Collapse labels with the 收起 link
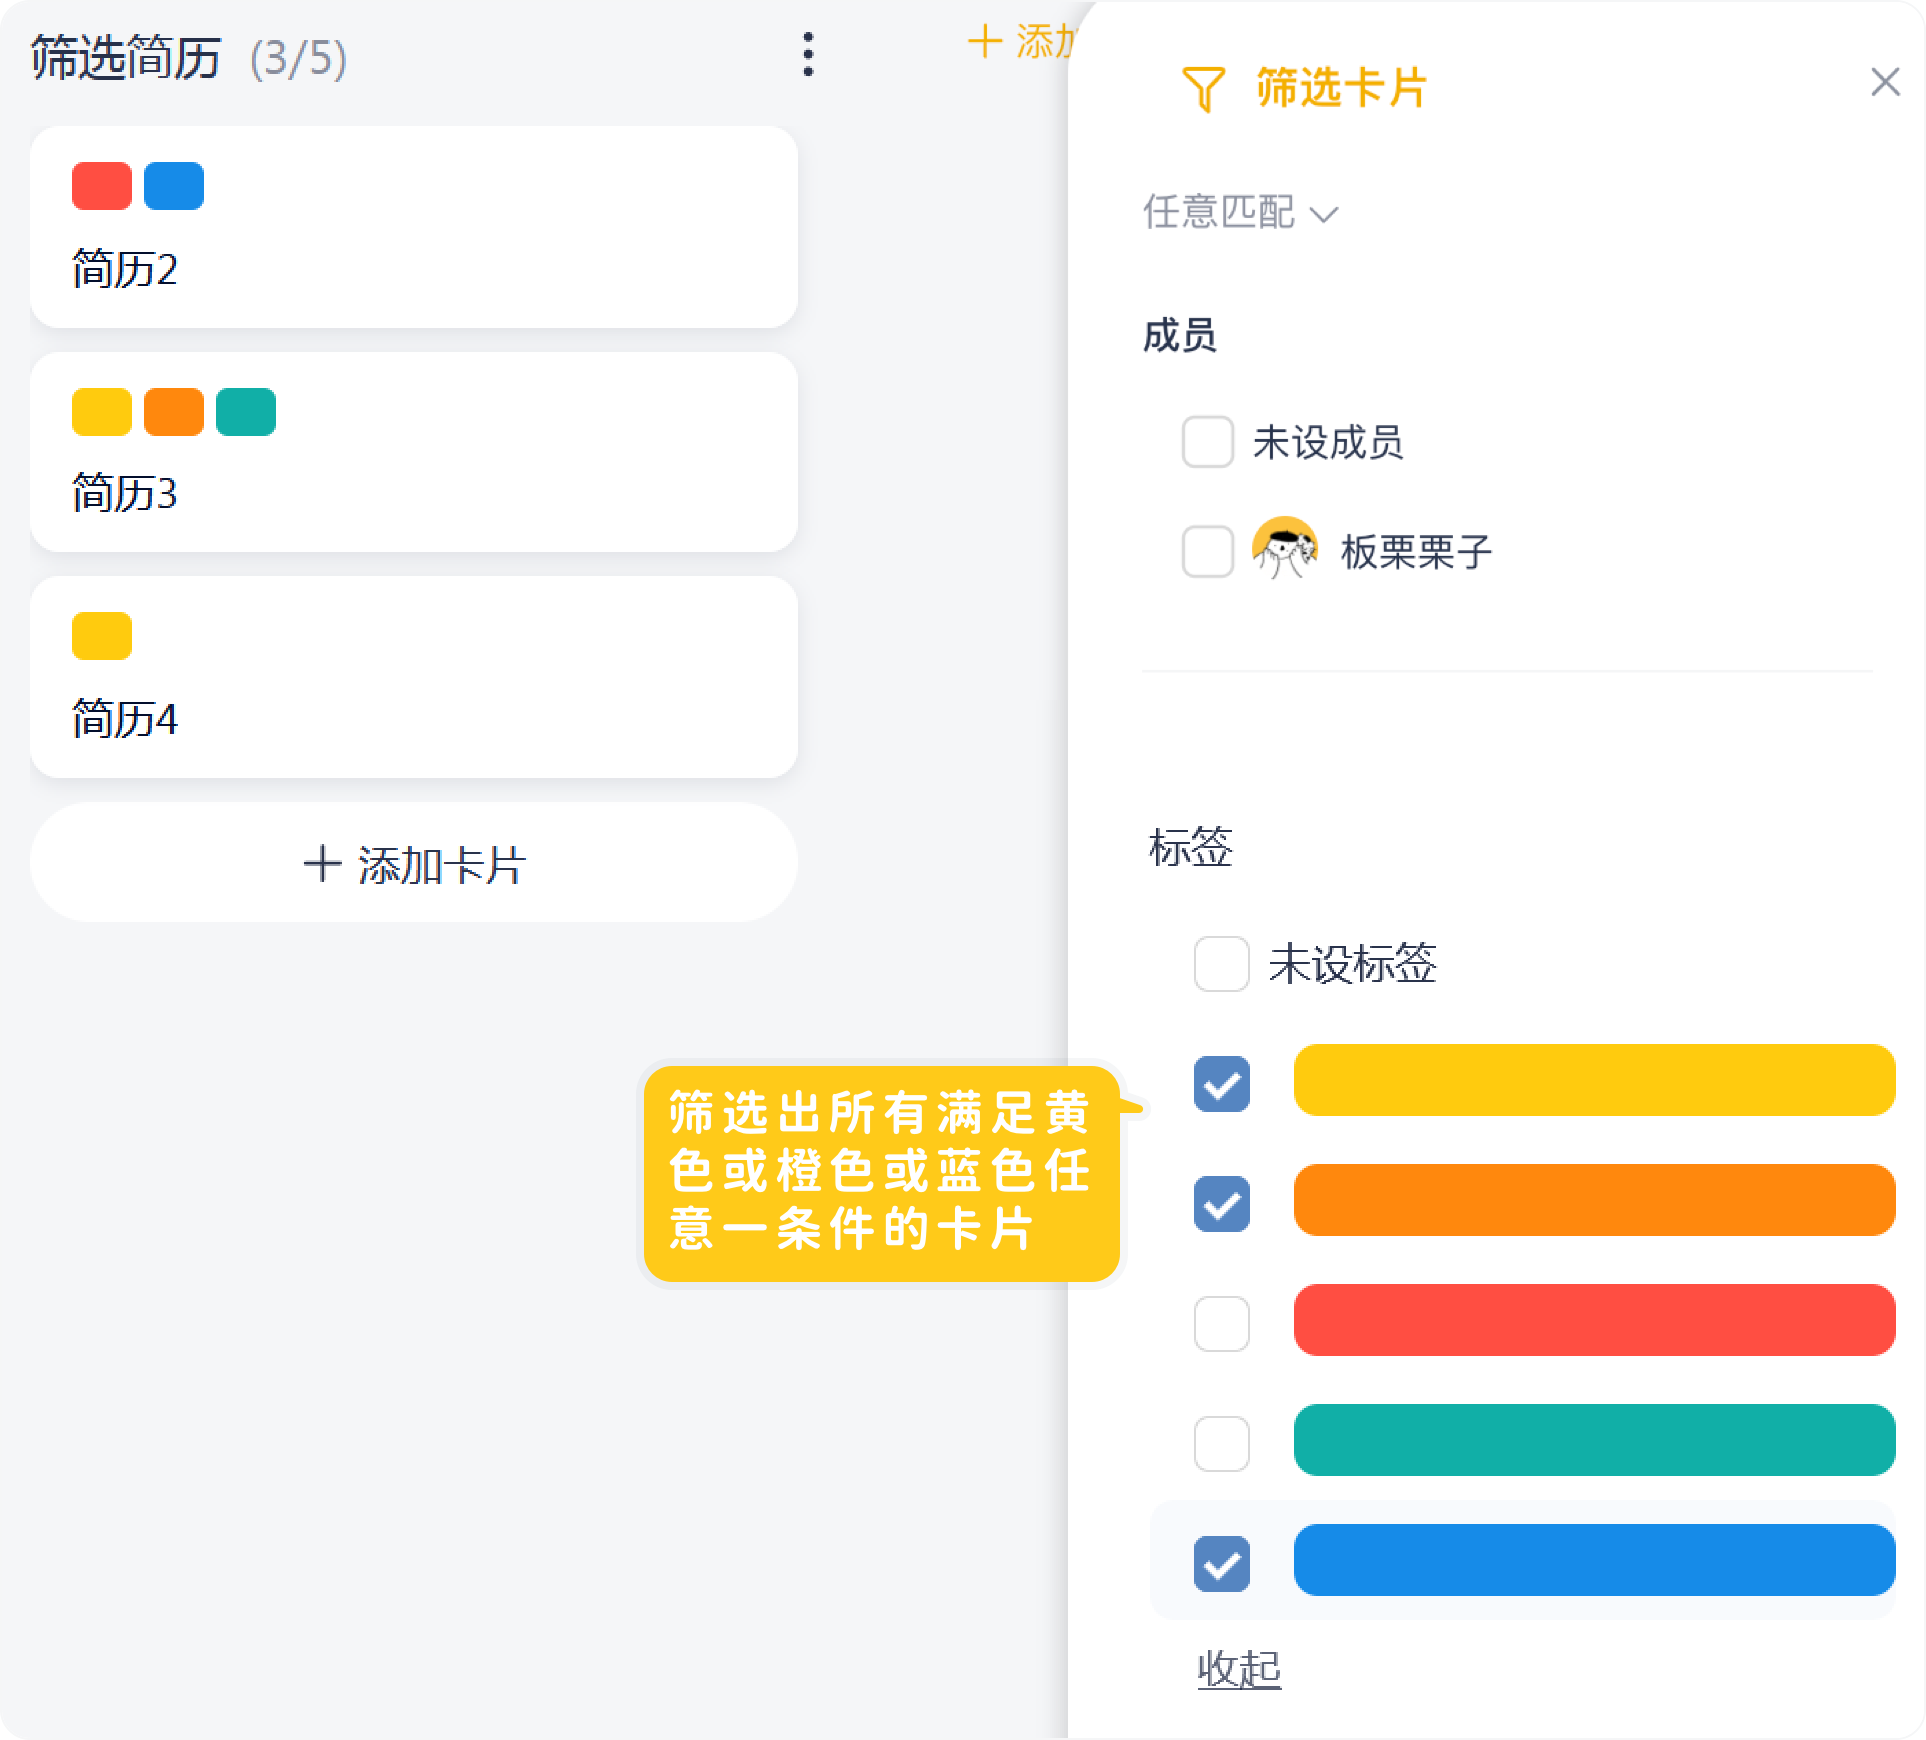The image size is (1926, 1740). pyautogui.click(x=1238, y=1669)
